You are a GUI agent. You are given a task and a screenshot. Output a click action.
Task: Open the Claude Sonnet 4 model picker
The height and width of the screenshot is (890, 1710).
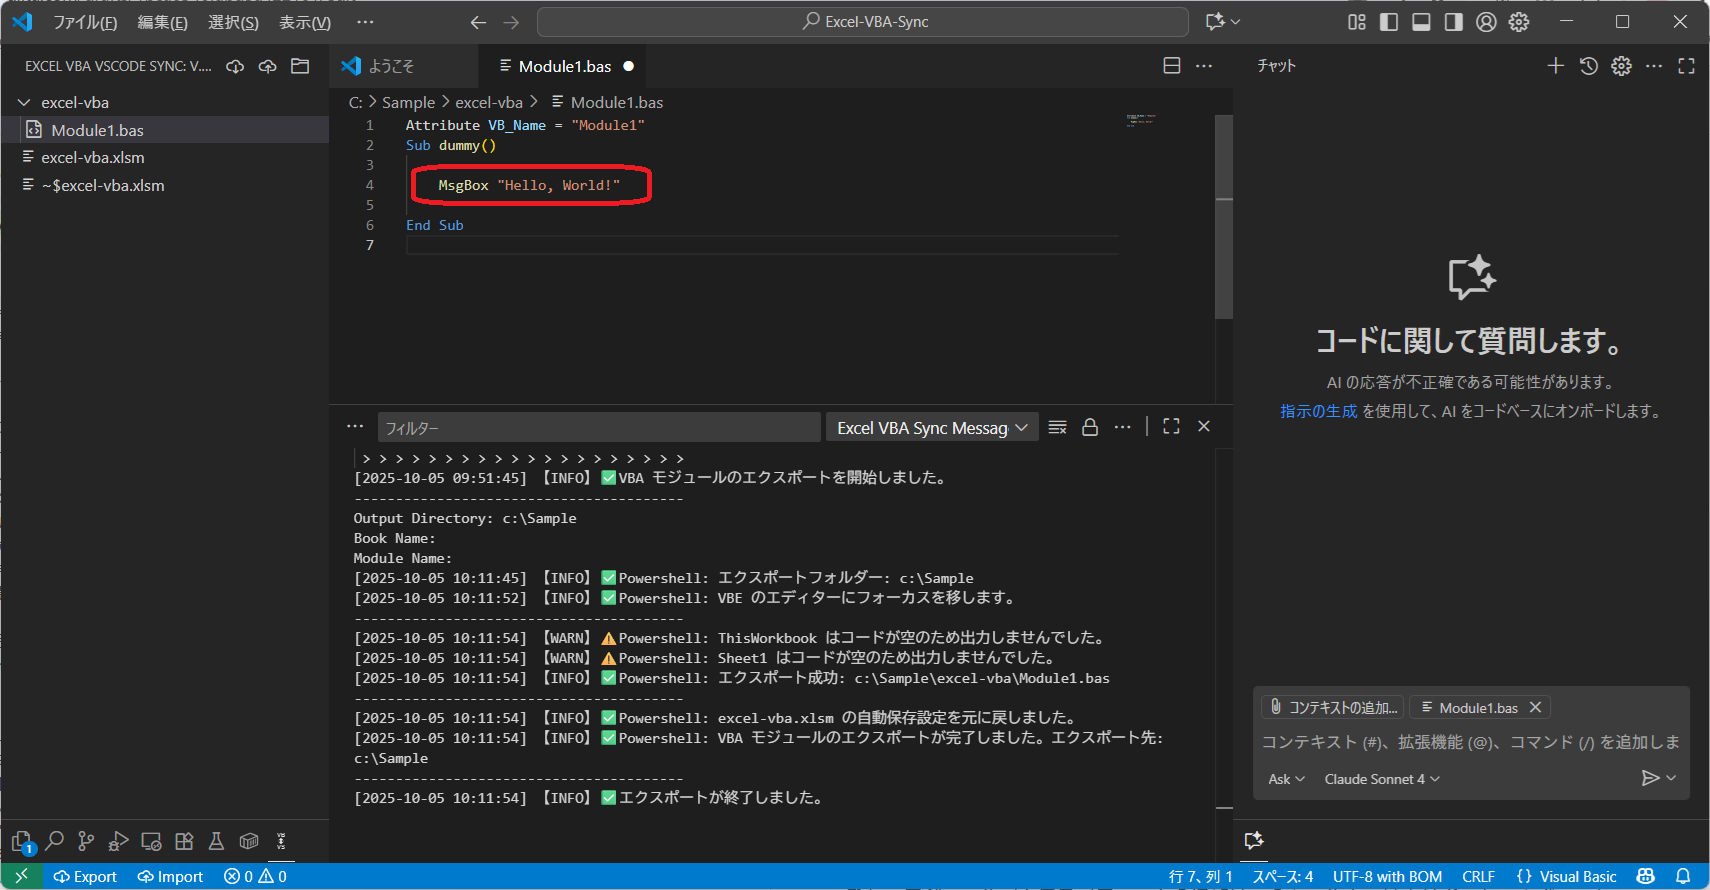[1382, 779]
